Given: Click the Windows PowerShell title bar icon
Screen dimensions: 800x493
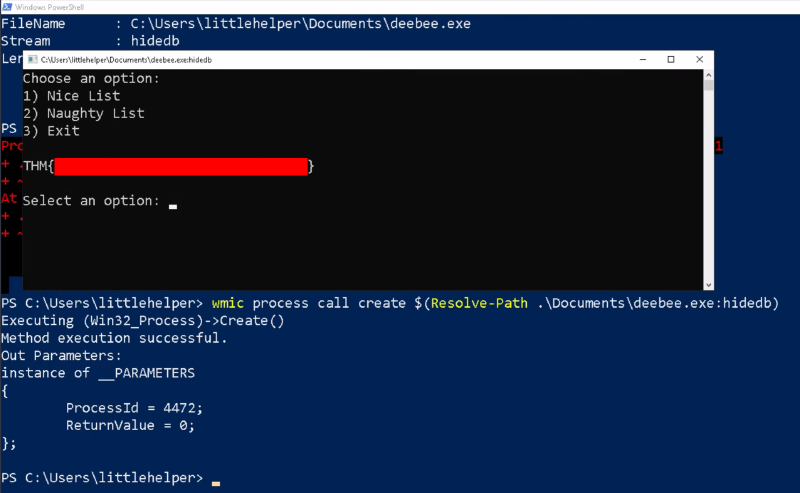Looking at the screenshot, I should pyautogui.click(x=7, y=7).
